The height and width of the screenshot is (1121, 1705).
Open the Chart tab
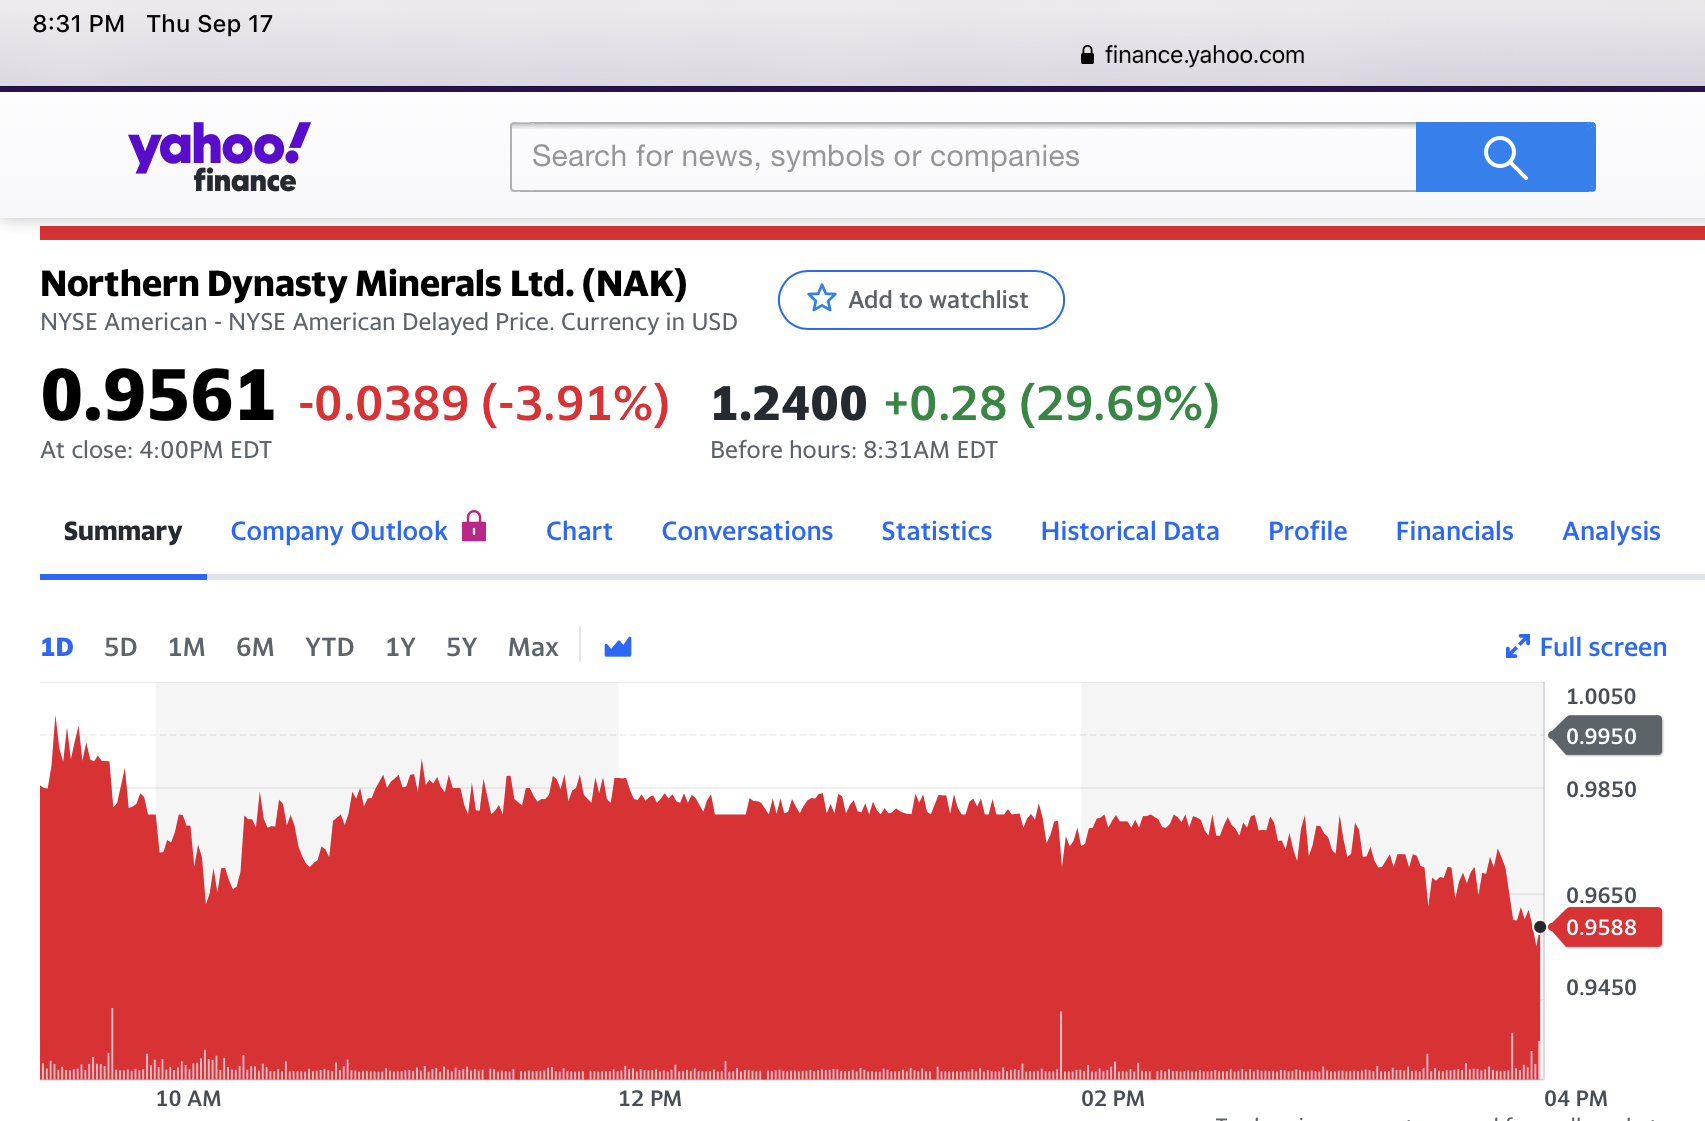point(579,531)
